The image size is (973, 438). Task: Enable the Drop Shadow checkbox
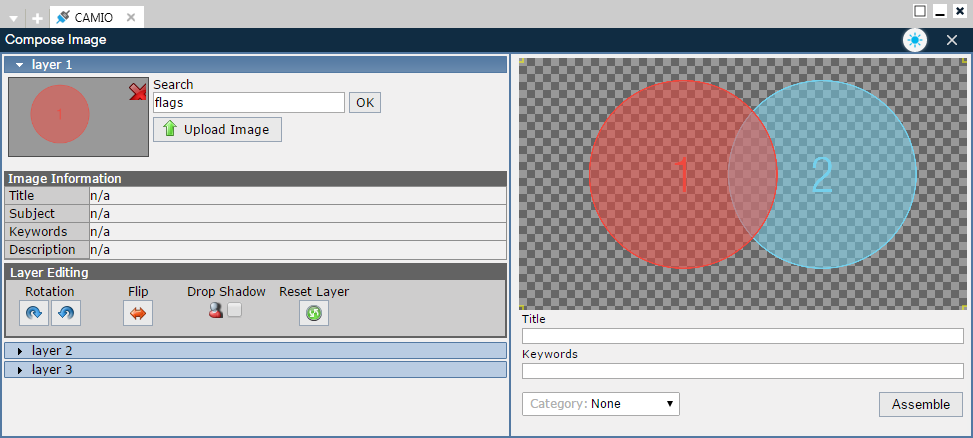pos(234,311)
